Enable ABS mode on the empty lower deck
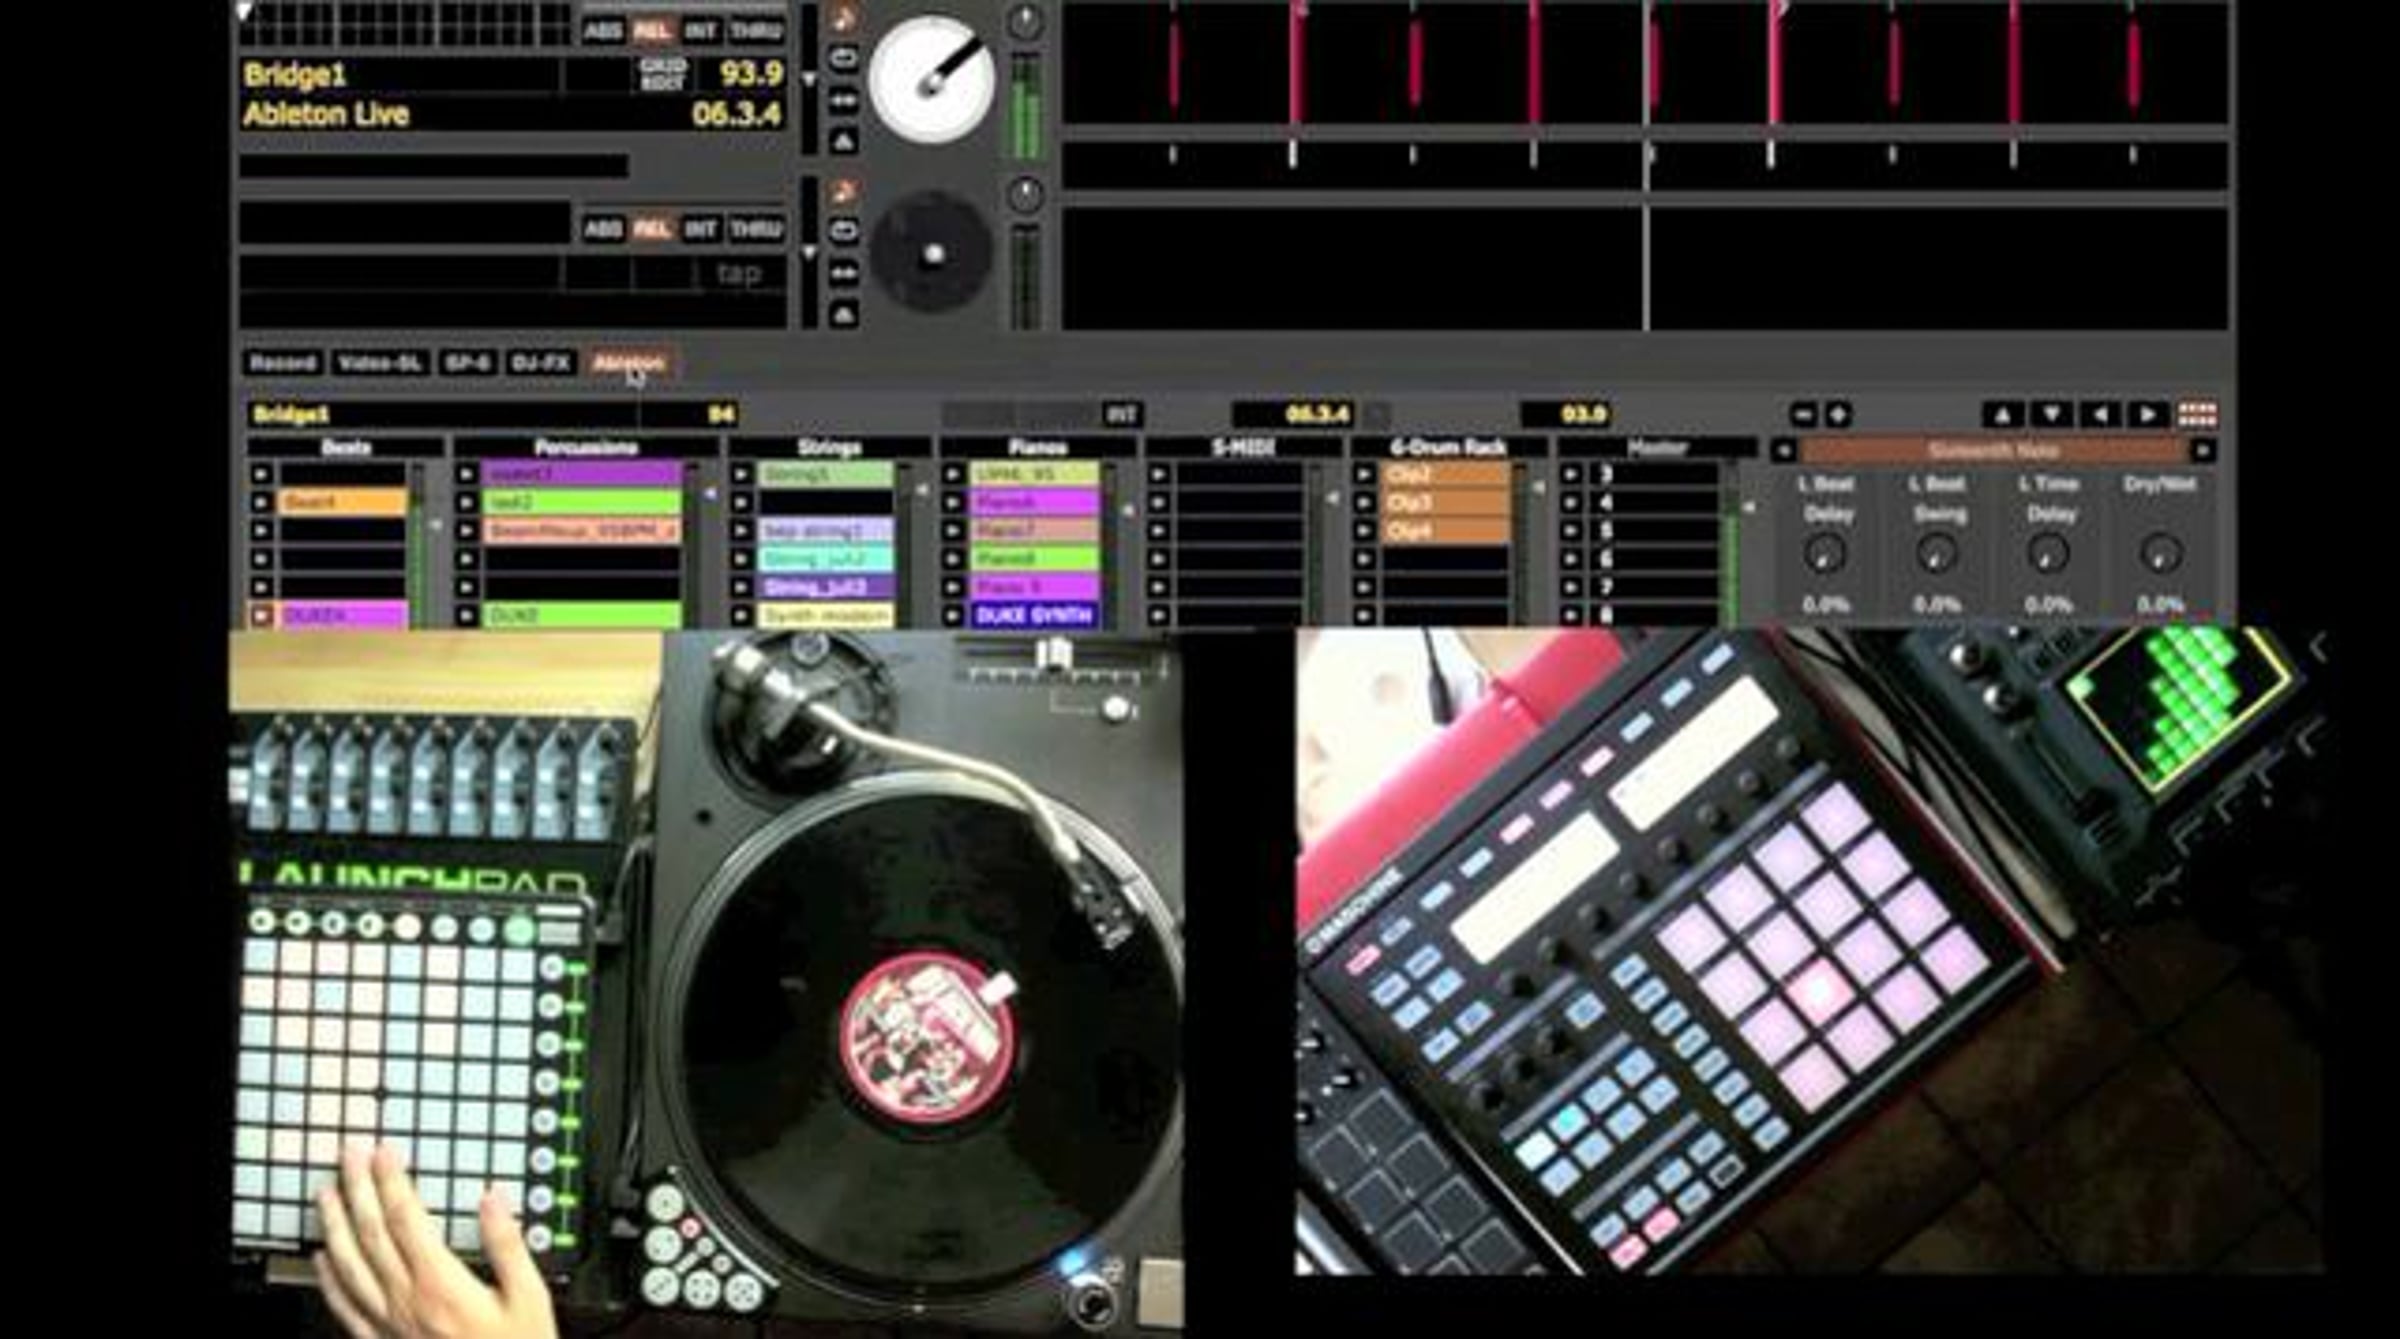This screenshot has width=2400, height=1339. point(603,230)
